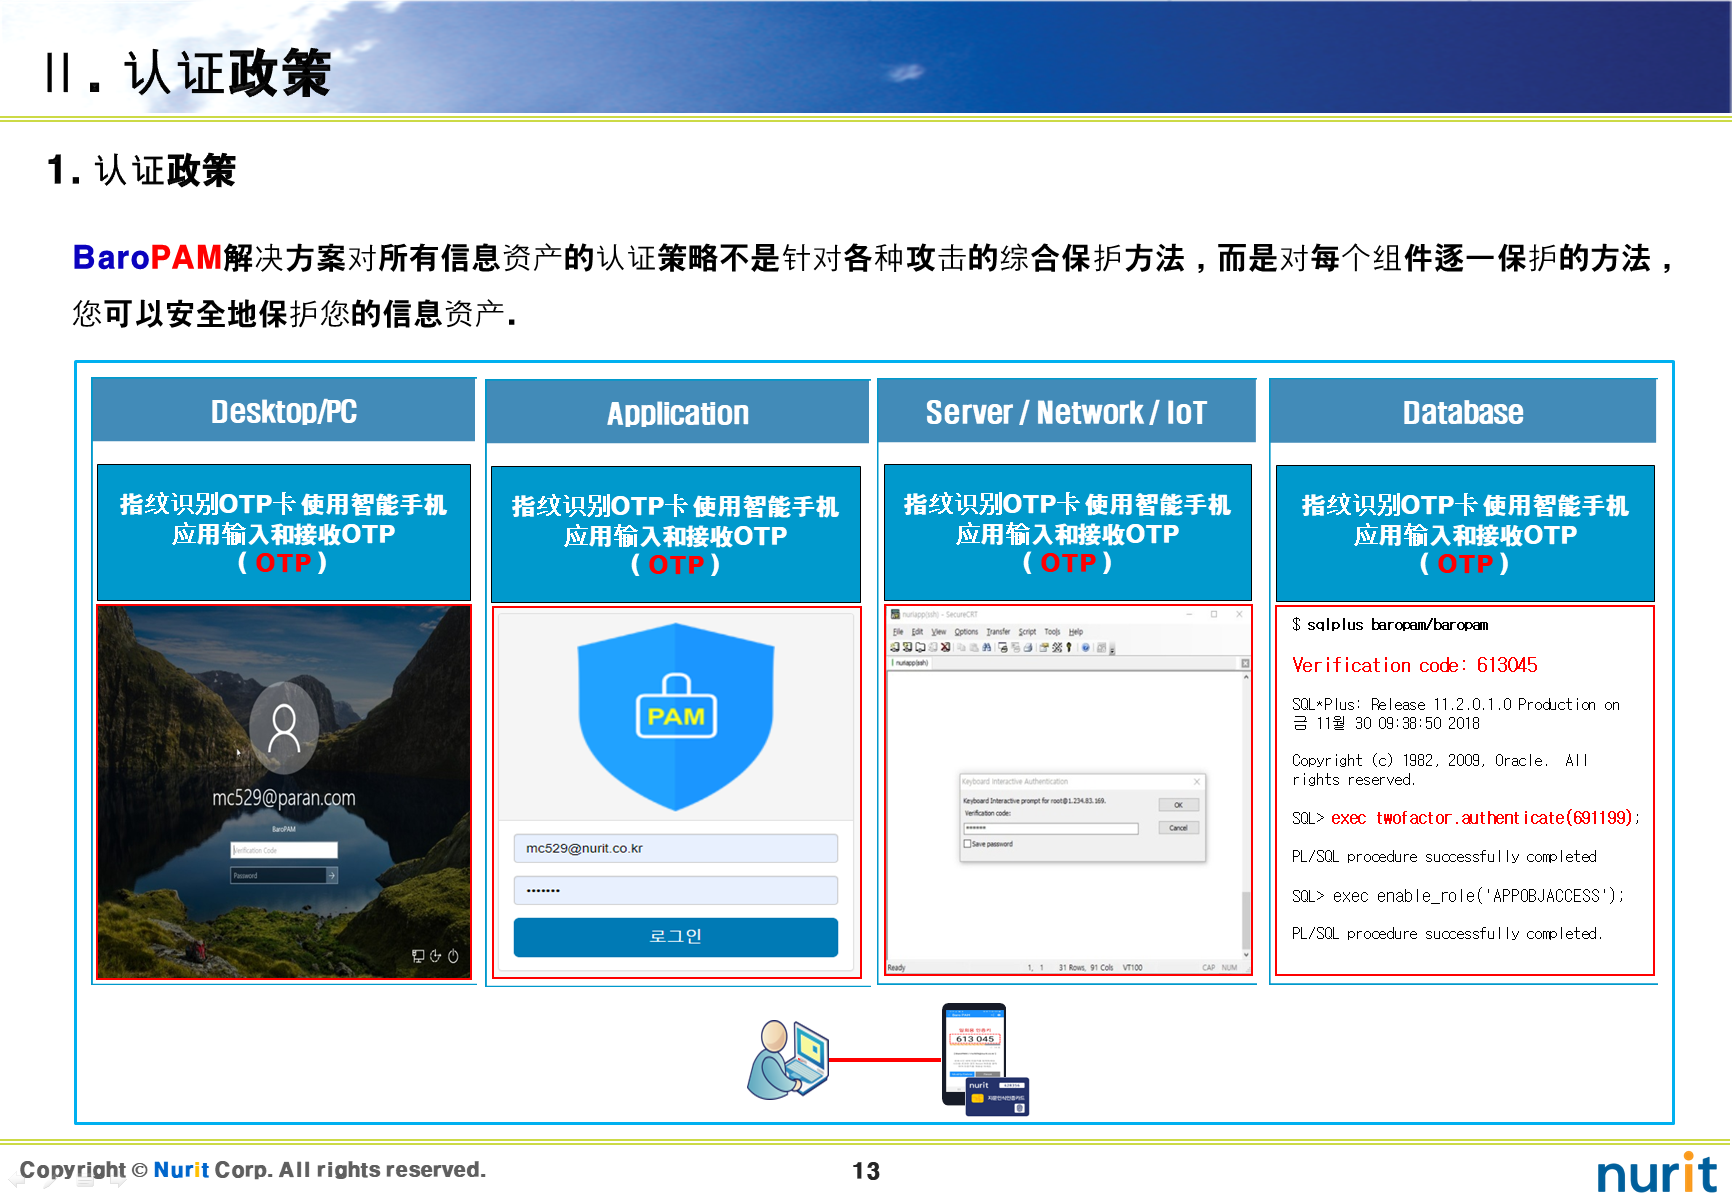This screenshot has height=1200, width=1732.
Task: Click the Verification Code field on Windows login
Action: (x=284, y=850)
